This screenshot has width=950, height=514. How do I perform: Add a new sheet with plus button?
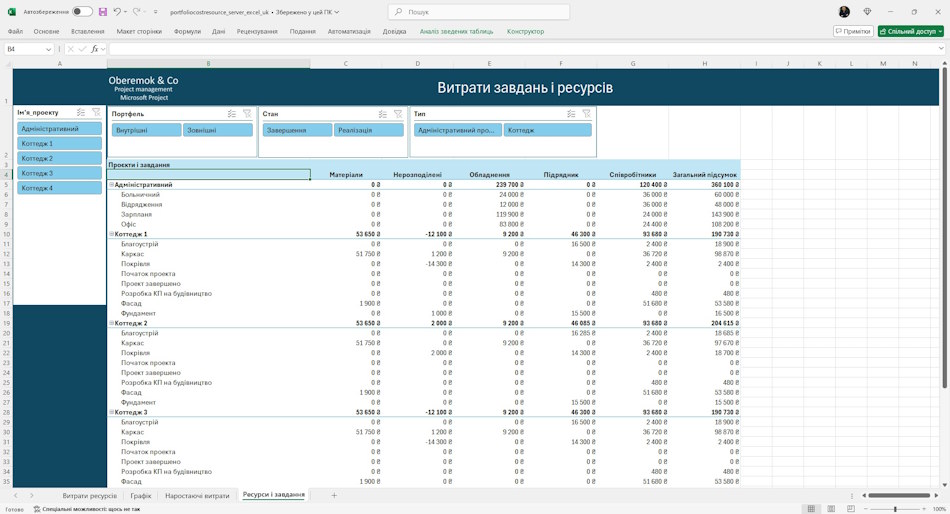point(334,495)
